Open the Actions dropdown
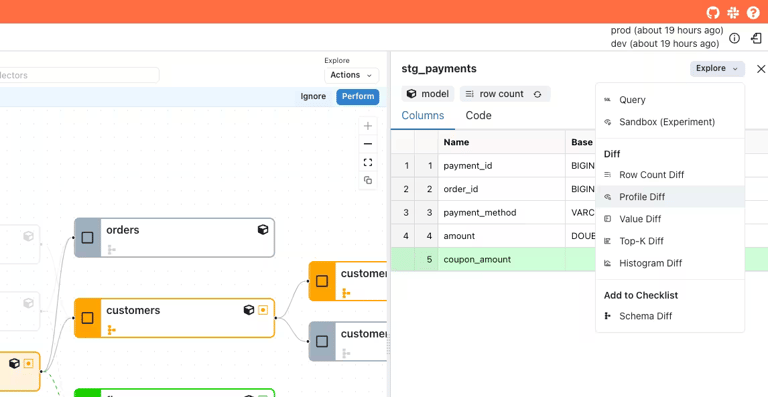The image size is (768, 397). tap(351, 75)
